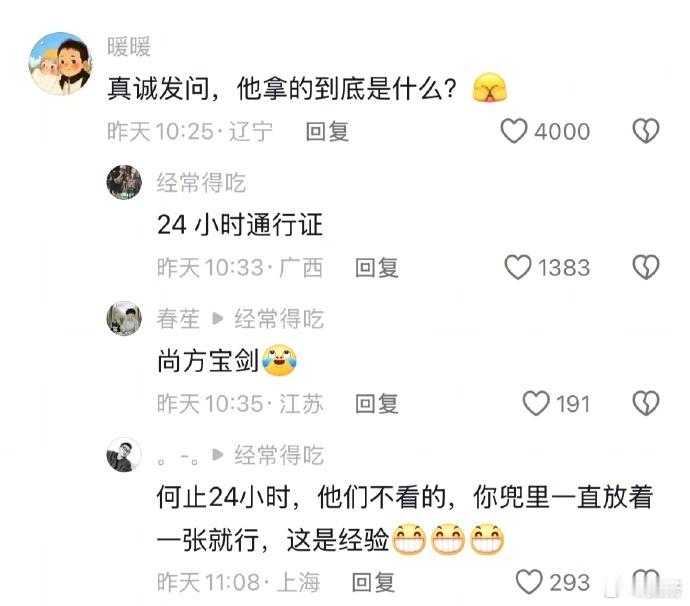Reply to 暖暖's comment via 回复
Screen dimensions: 690x606
(x=327, y=132)
